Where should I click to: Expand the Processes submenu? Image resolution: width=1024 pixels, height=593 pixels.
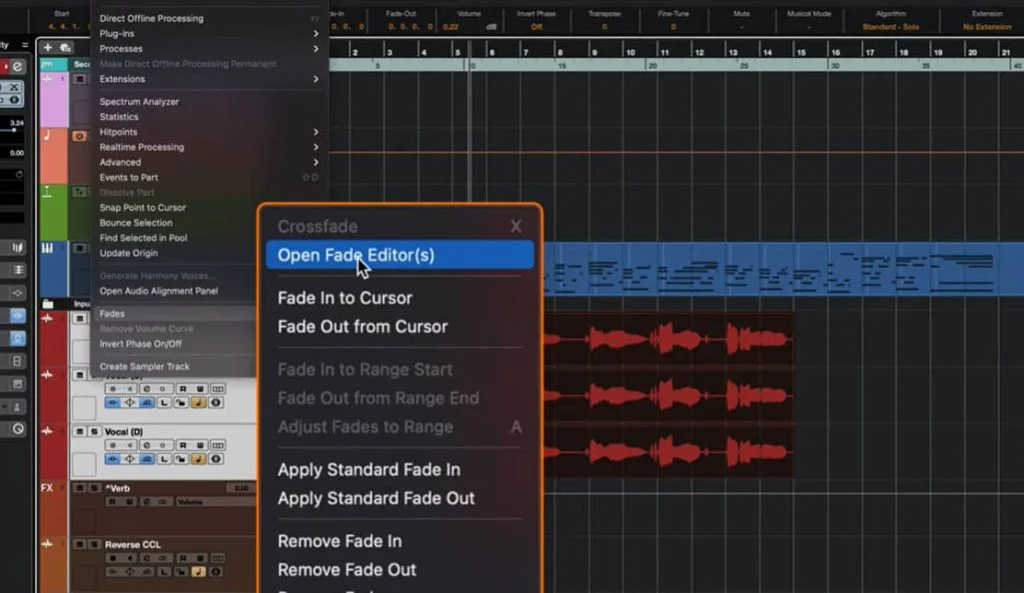click(x=209, y=48)
